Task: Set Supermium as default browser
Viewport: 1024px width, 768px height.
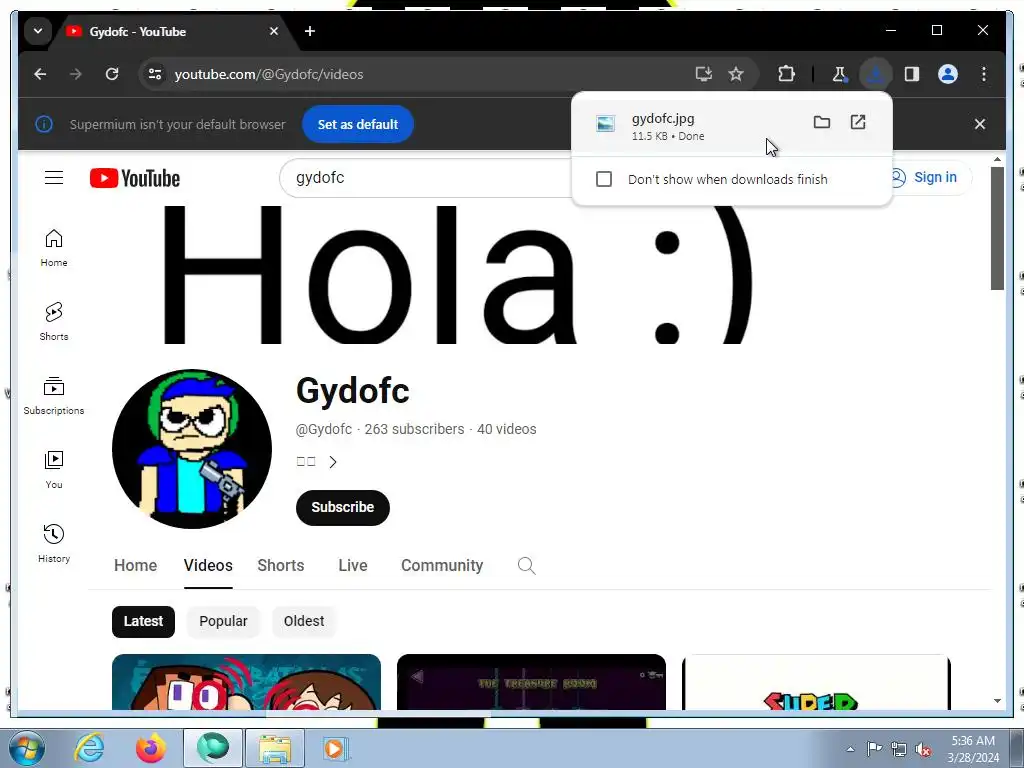Action: tap(358, 124)
